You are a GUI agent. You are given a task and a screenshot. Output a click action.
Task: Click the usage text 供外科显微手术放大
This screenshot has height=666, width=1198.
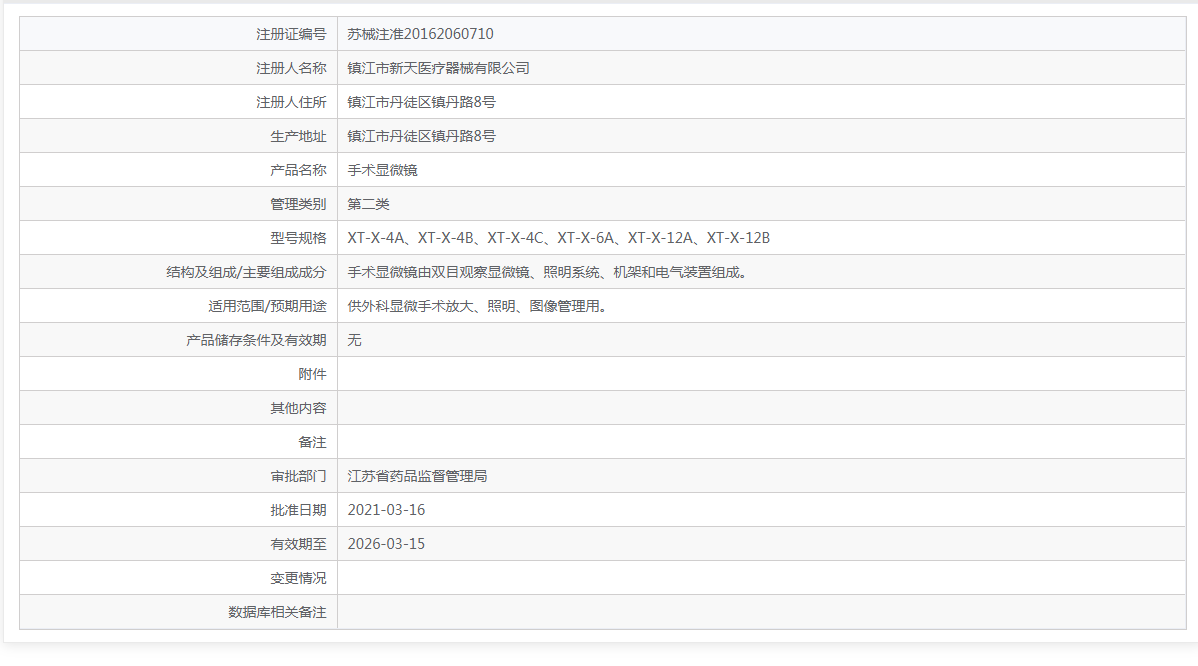[478, 306]
